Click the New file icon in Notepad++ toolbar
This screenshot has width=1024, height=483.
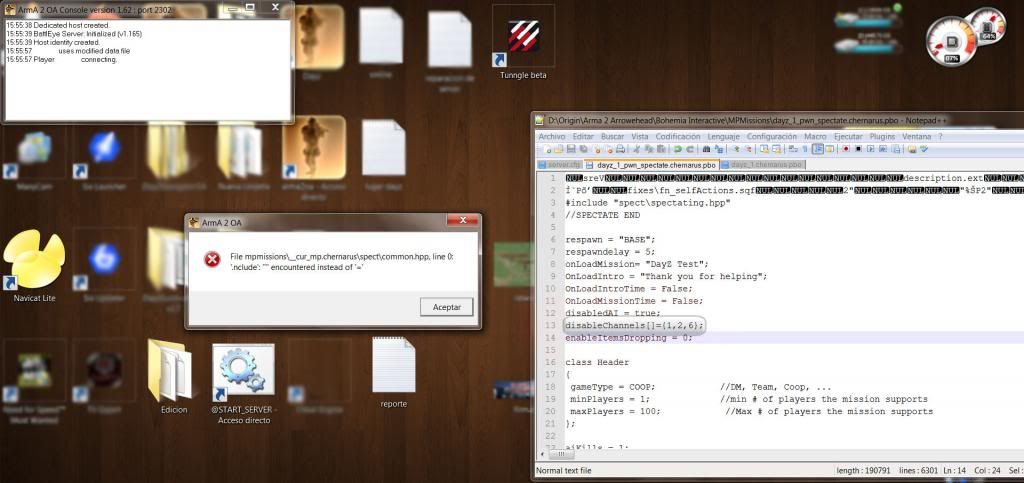pos(548,149)
